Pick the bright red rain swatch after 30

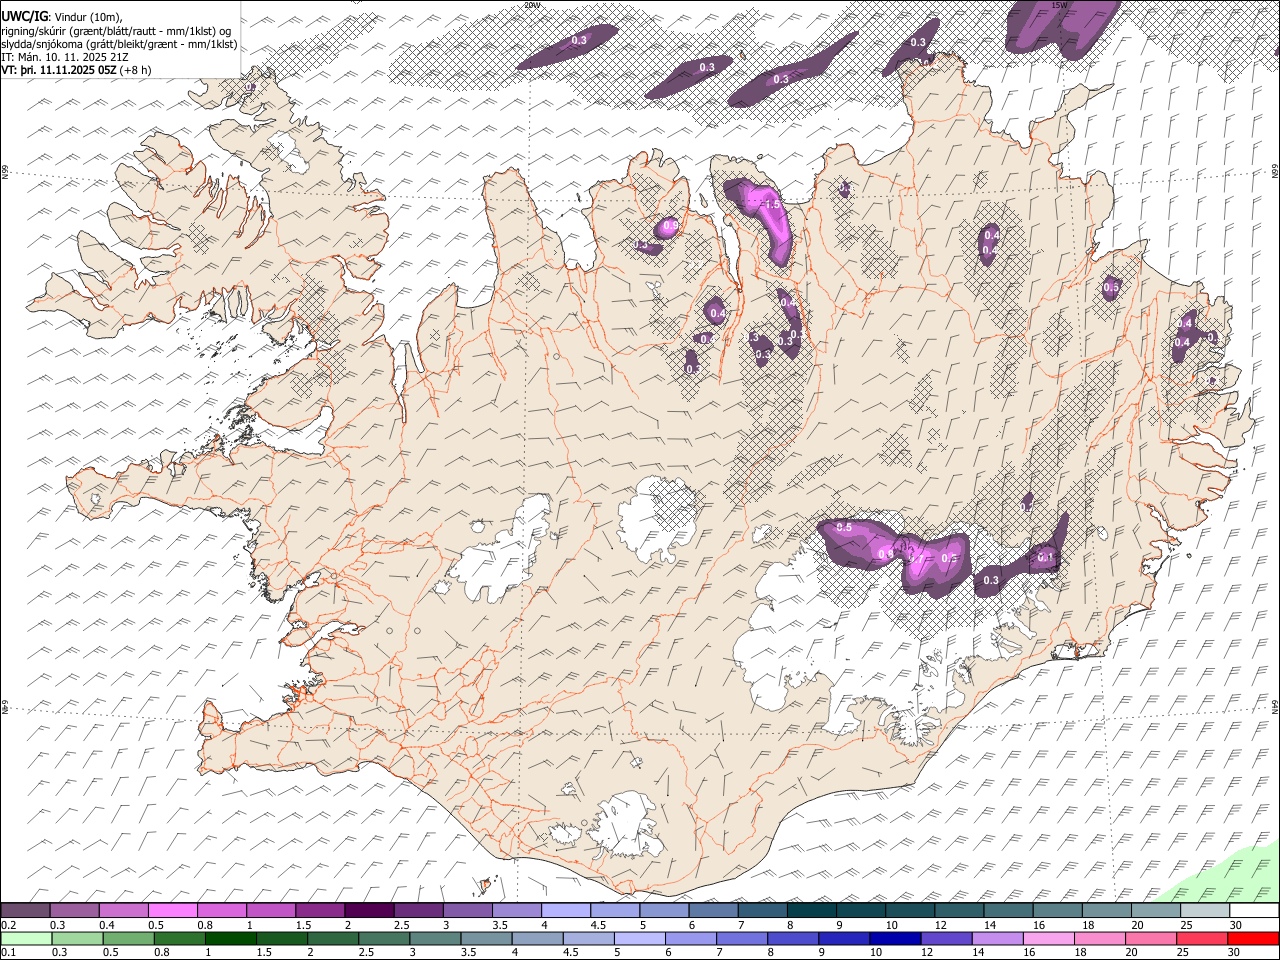1253,938
